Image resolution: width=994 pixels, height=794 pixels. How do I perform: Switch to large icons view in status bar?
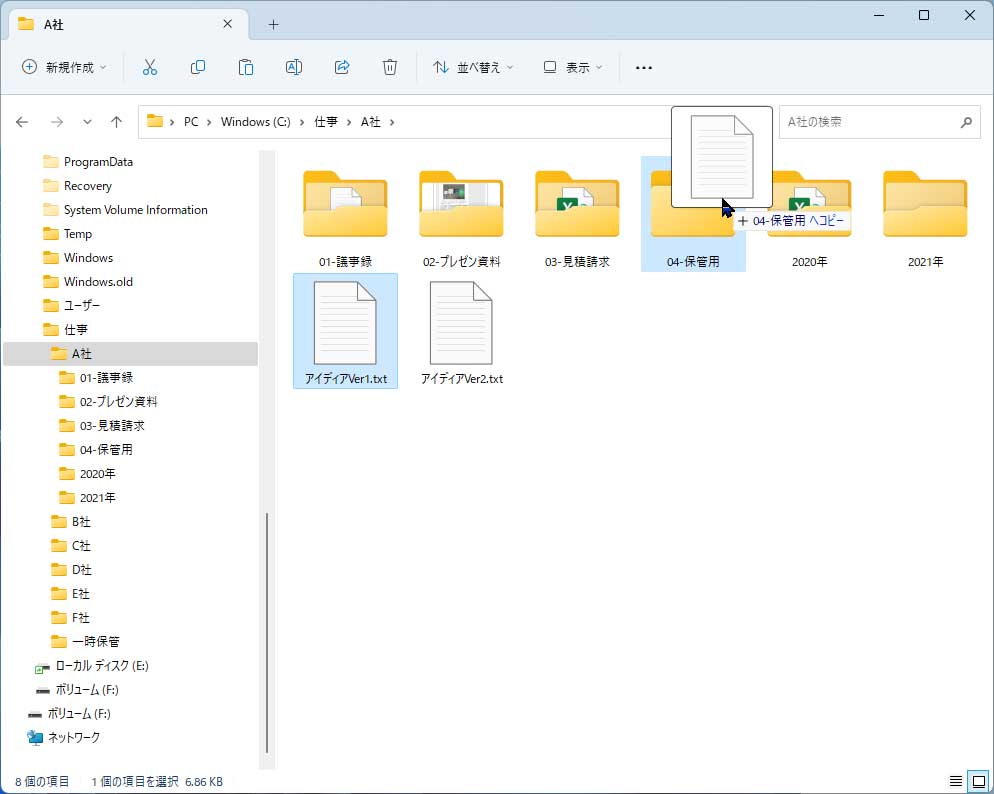[x=979, y=781]
